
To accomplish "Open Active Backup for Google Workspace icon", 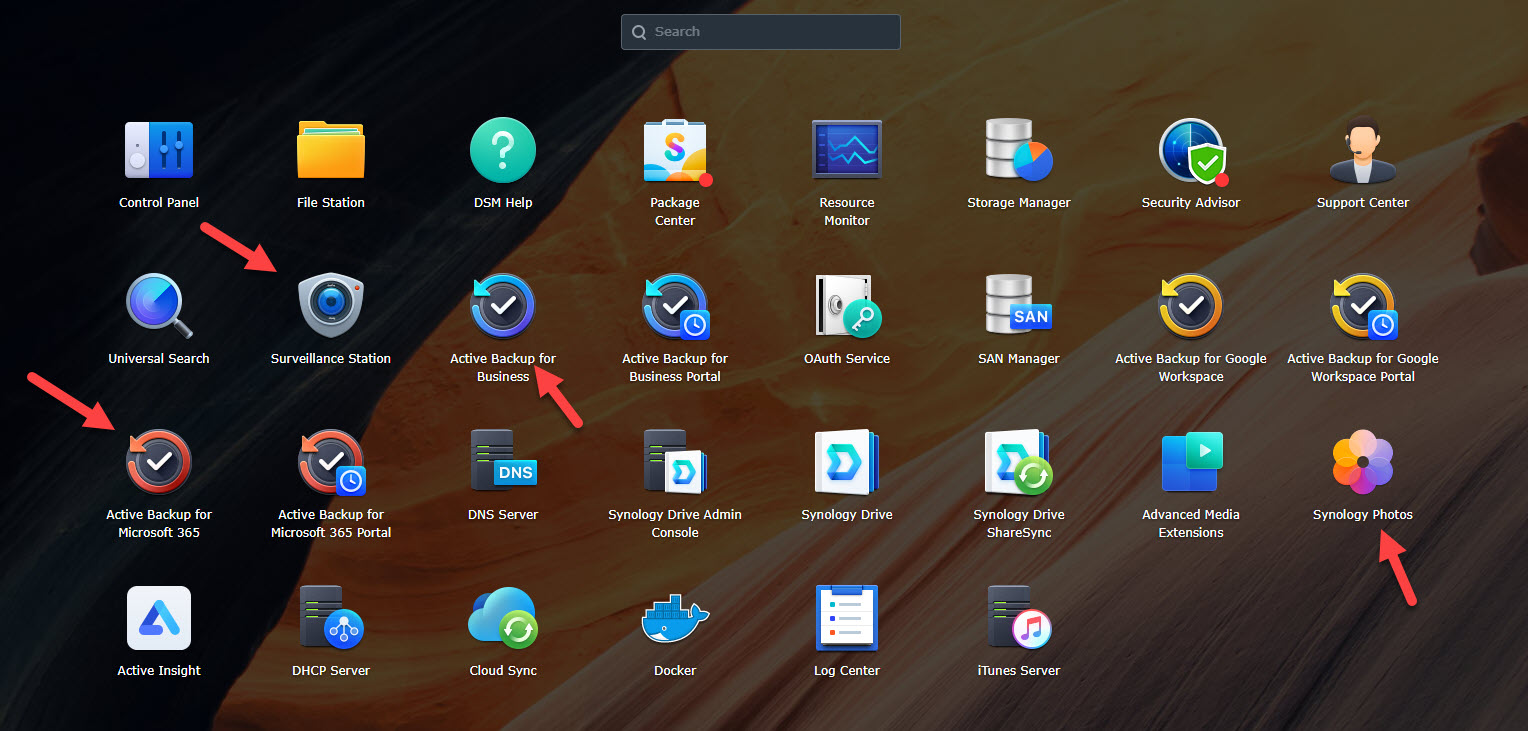I will [1191, 306].
